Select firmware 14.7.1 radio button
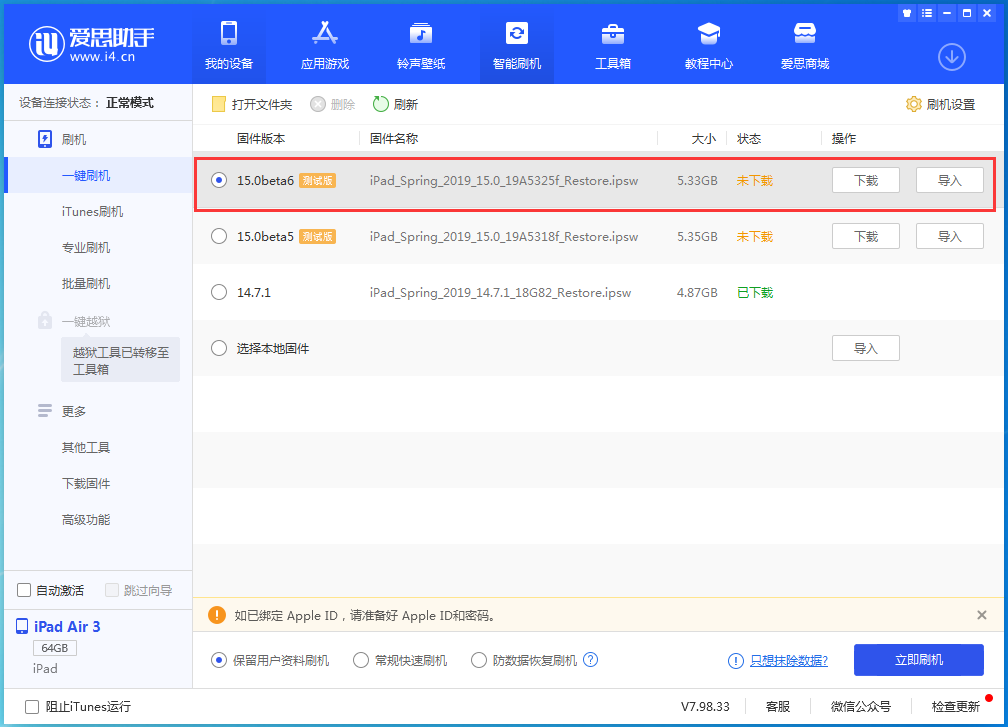The height and width of the screenshot is (727, 1008). [x=219, y=292]
